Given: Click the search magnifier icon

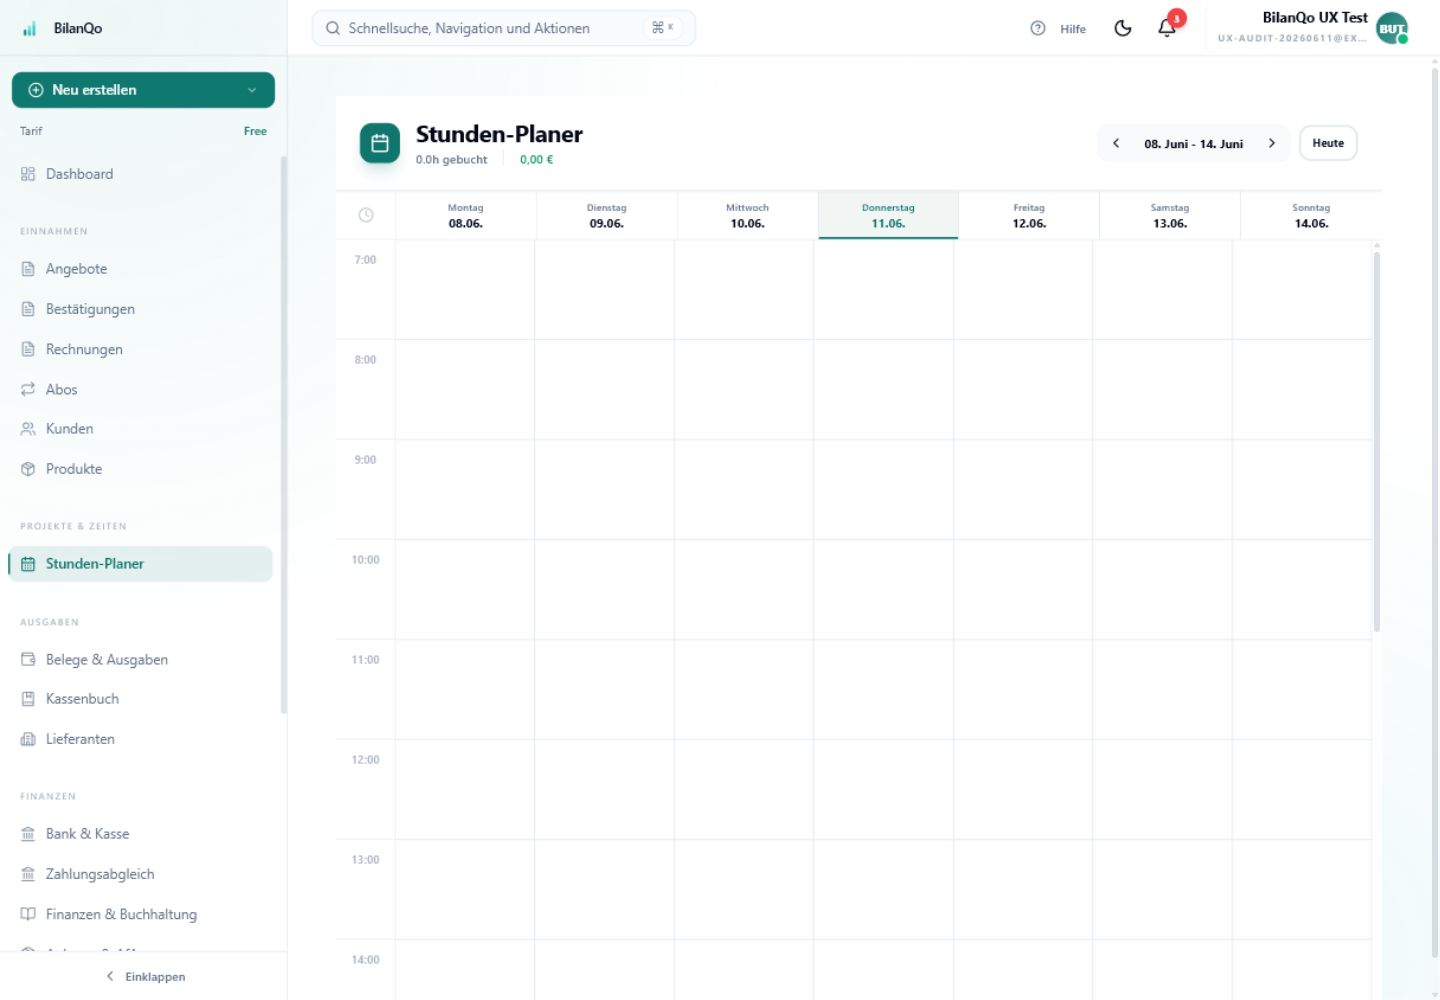Looking at the screenshot, I should coord(333,28).
